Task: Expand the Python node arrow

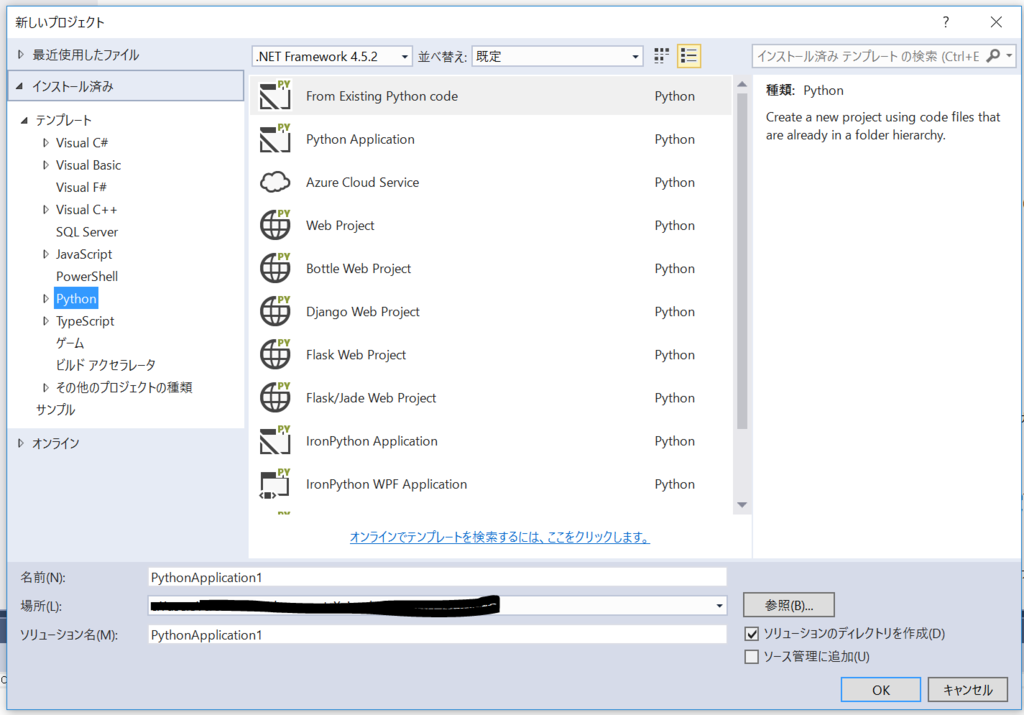Action: tap(45, 298)
